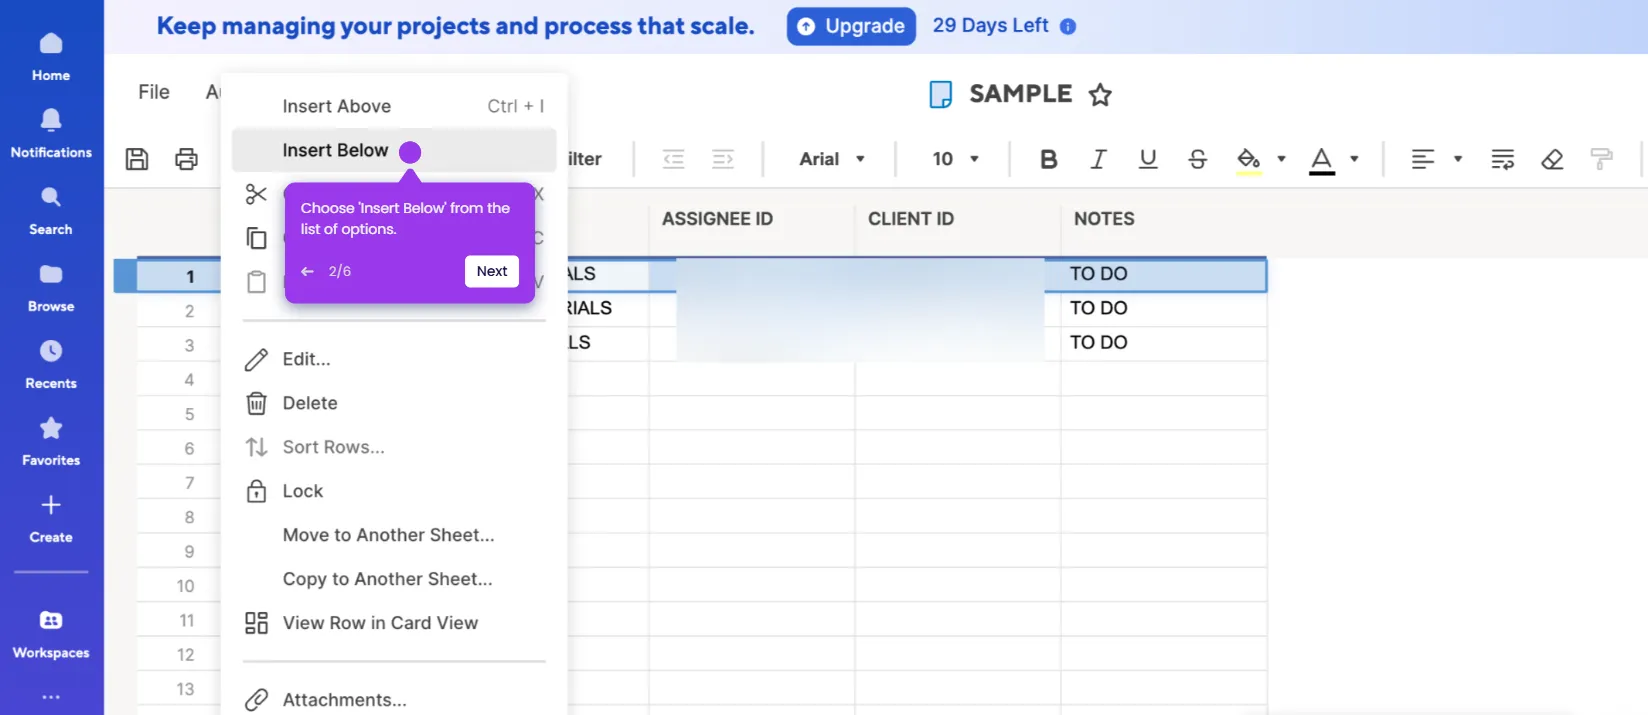Open Workspaces in sidebar
The height and width of the screenshot is (715, 1648).
pos(51,634)
